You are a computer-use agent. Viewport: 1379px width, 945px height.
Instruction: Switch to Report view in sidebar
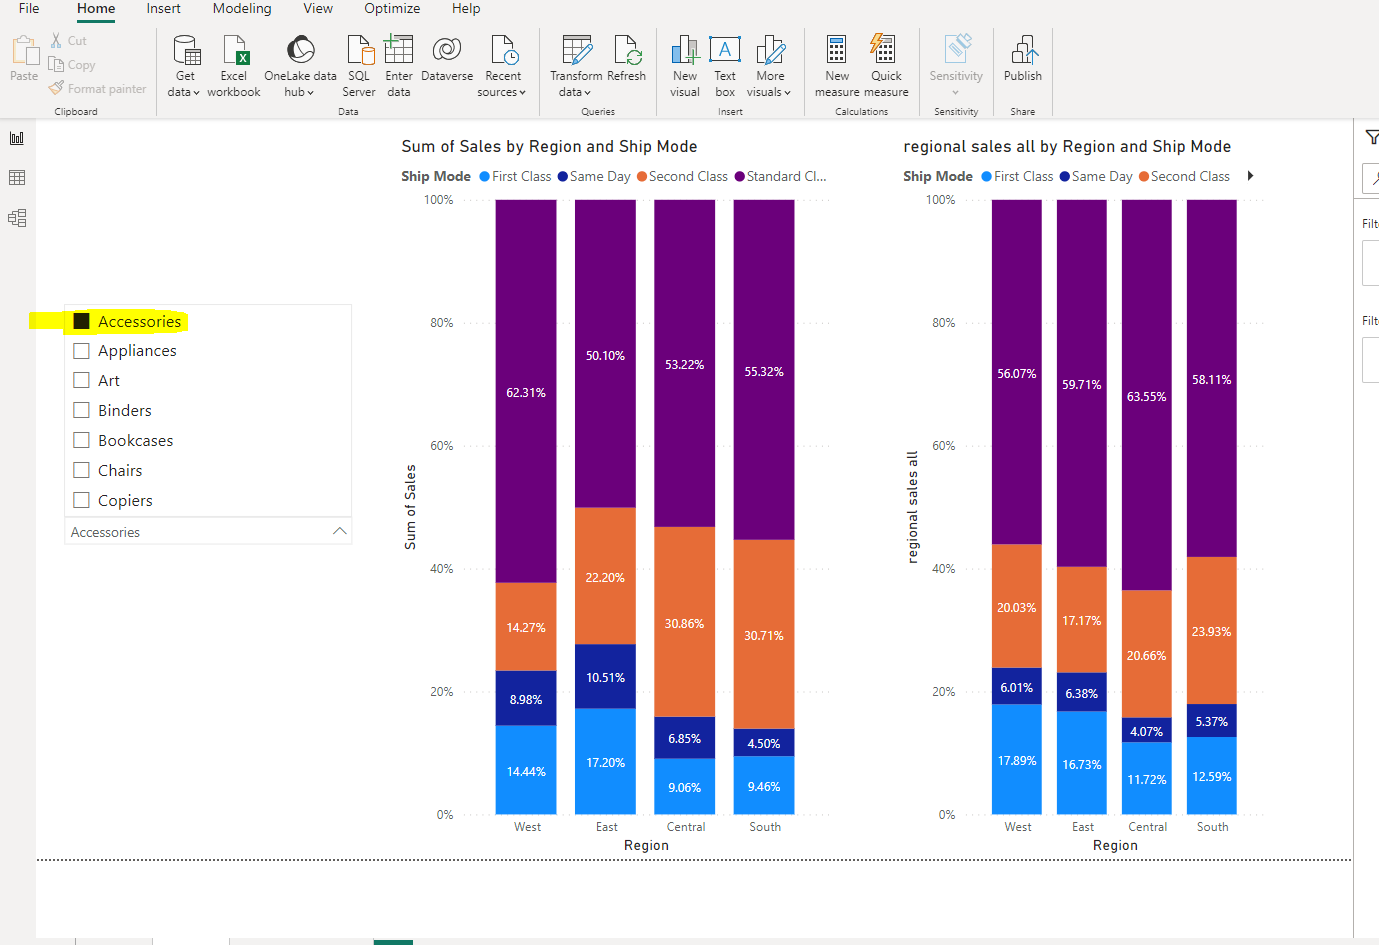[17, 138]
